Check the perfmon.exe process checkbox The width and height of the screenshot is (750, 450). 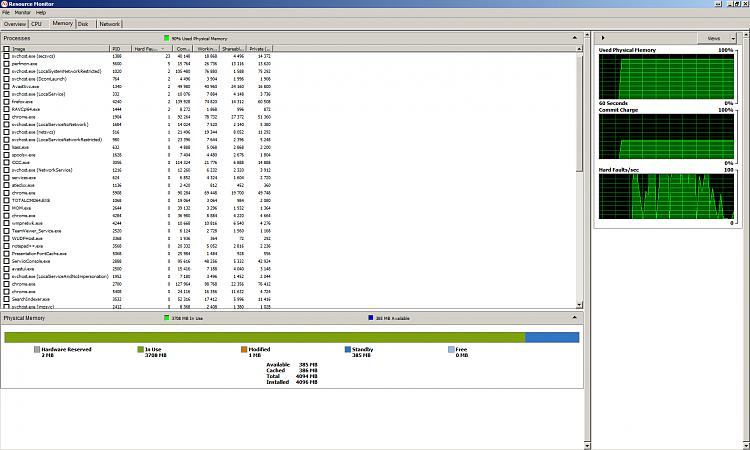(6, 64)
